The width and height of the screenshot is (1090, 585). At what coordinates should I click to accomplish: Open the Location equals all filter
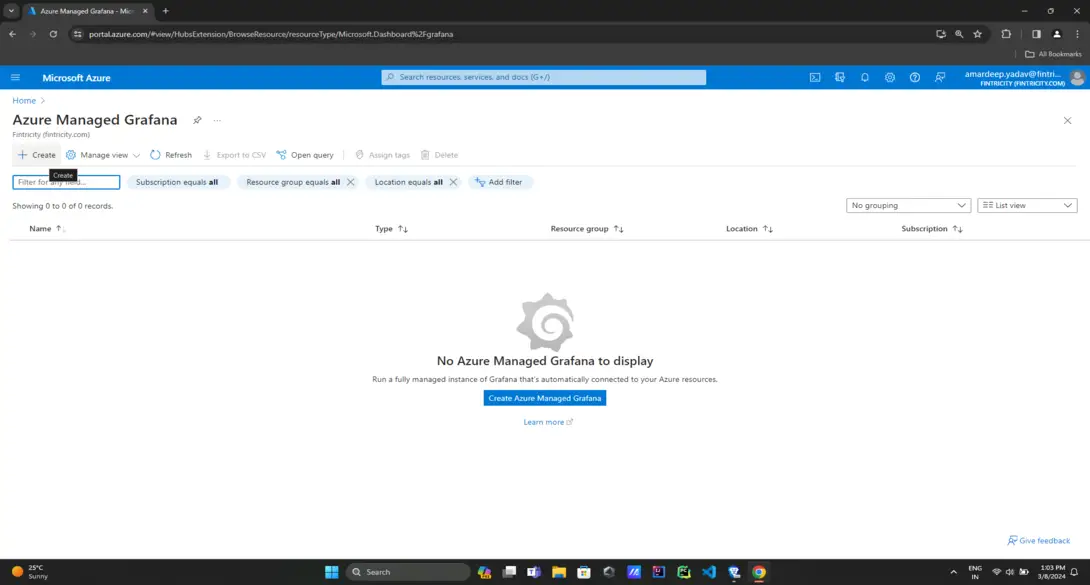pos(408,182)
